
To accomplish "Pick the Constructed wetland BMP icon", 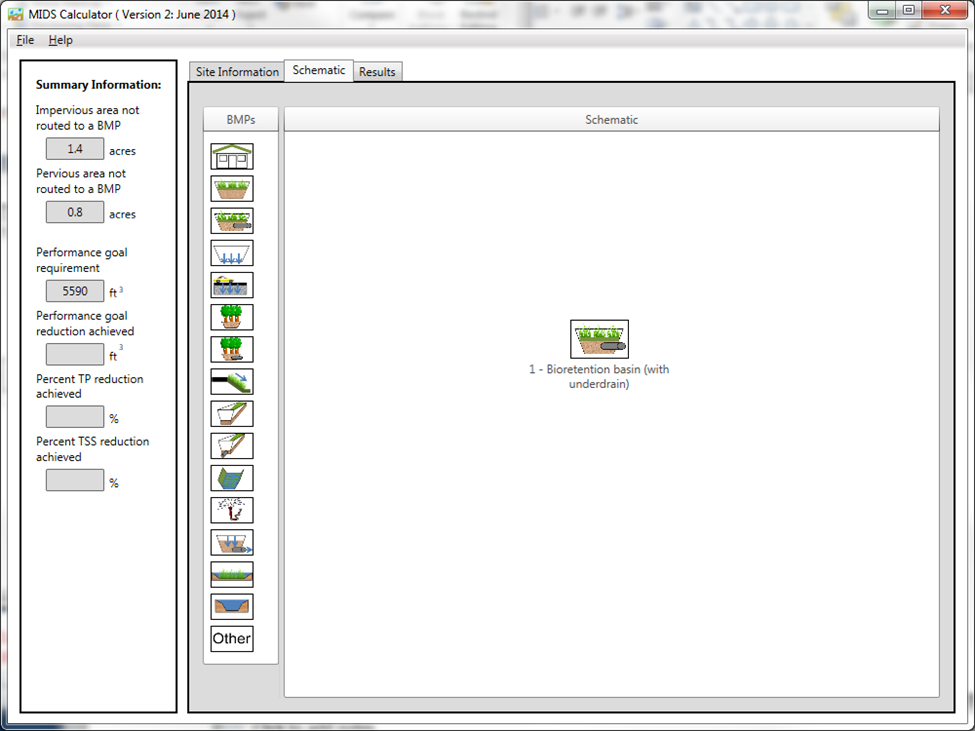I will pos(232,573).
